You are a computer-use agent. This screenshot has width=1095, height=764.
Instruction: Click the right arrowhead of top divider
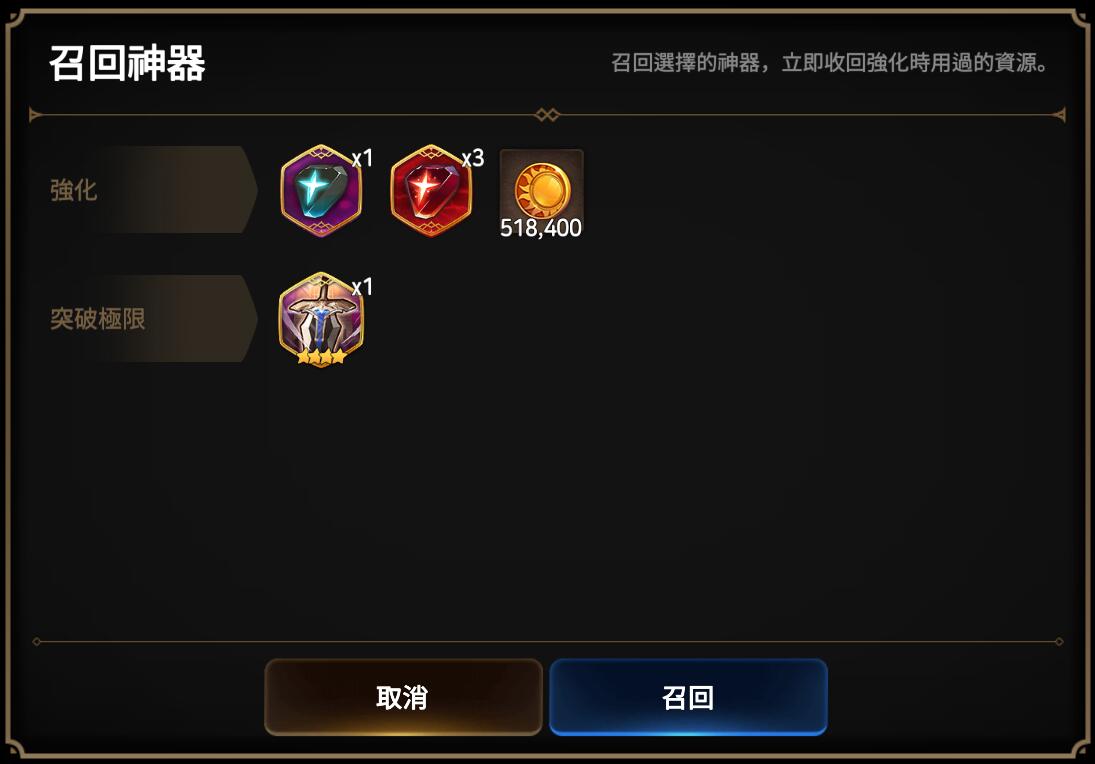[x=1059, y=115]
